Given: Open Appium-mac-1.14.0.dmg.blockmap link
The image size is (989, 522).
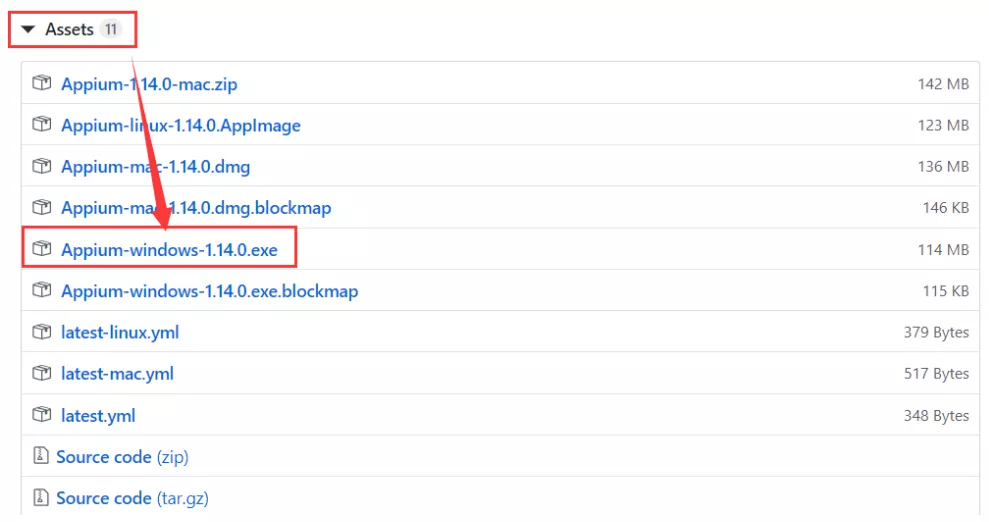Looking at the screenshot, I should click(x=196, y=207).
